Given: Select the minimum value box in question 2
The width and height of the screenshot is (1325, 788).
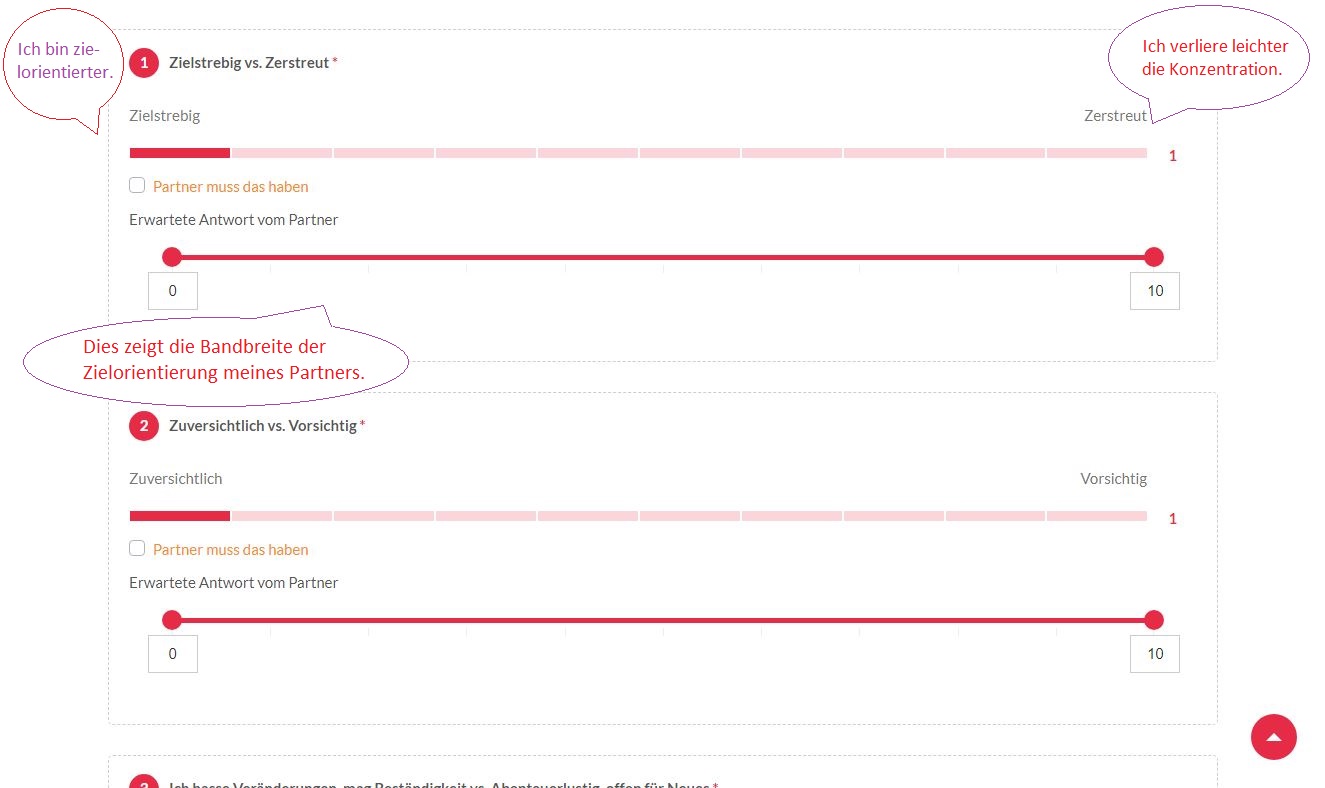Looking at the screenshot, I should 173,654.
